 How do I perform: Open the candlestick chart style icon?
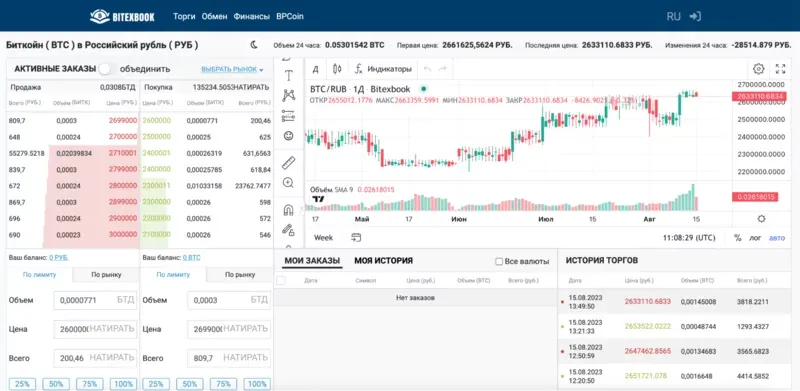point(337,69)
